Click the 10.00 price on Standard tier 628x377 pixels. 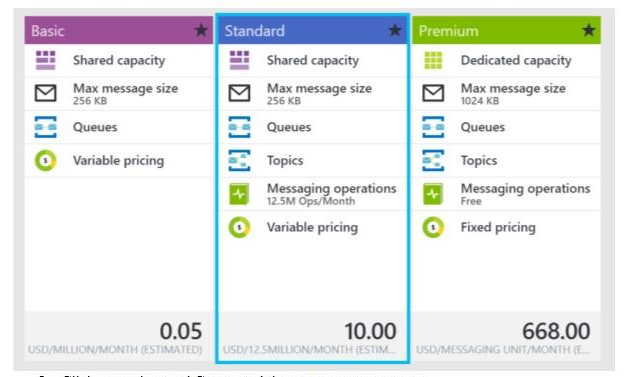(x=370, y=331)
